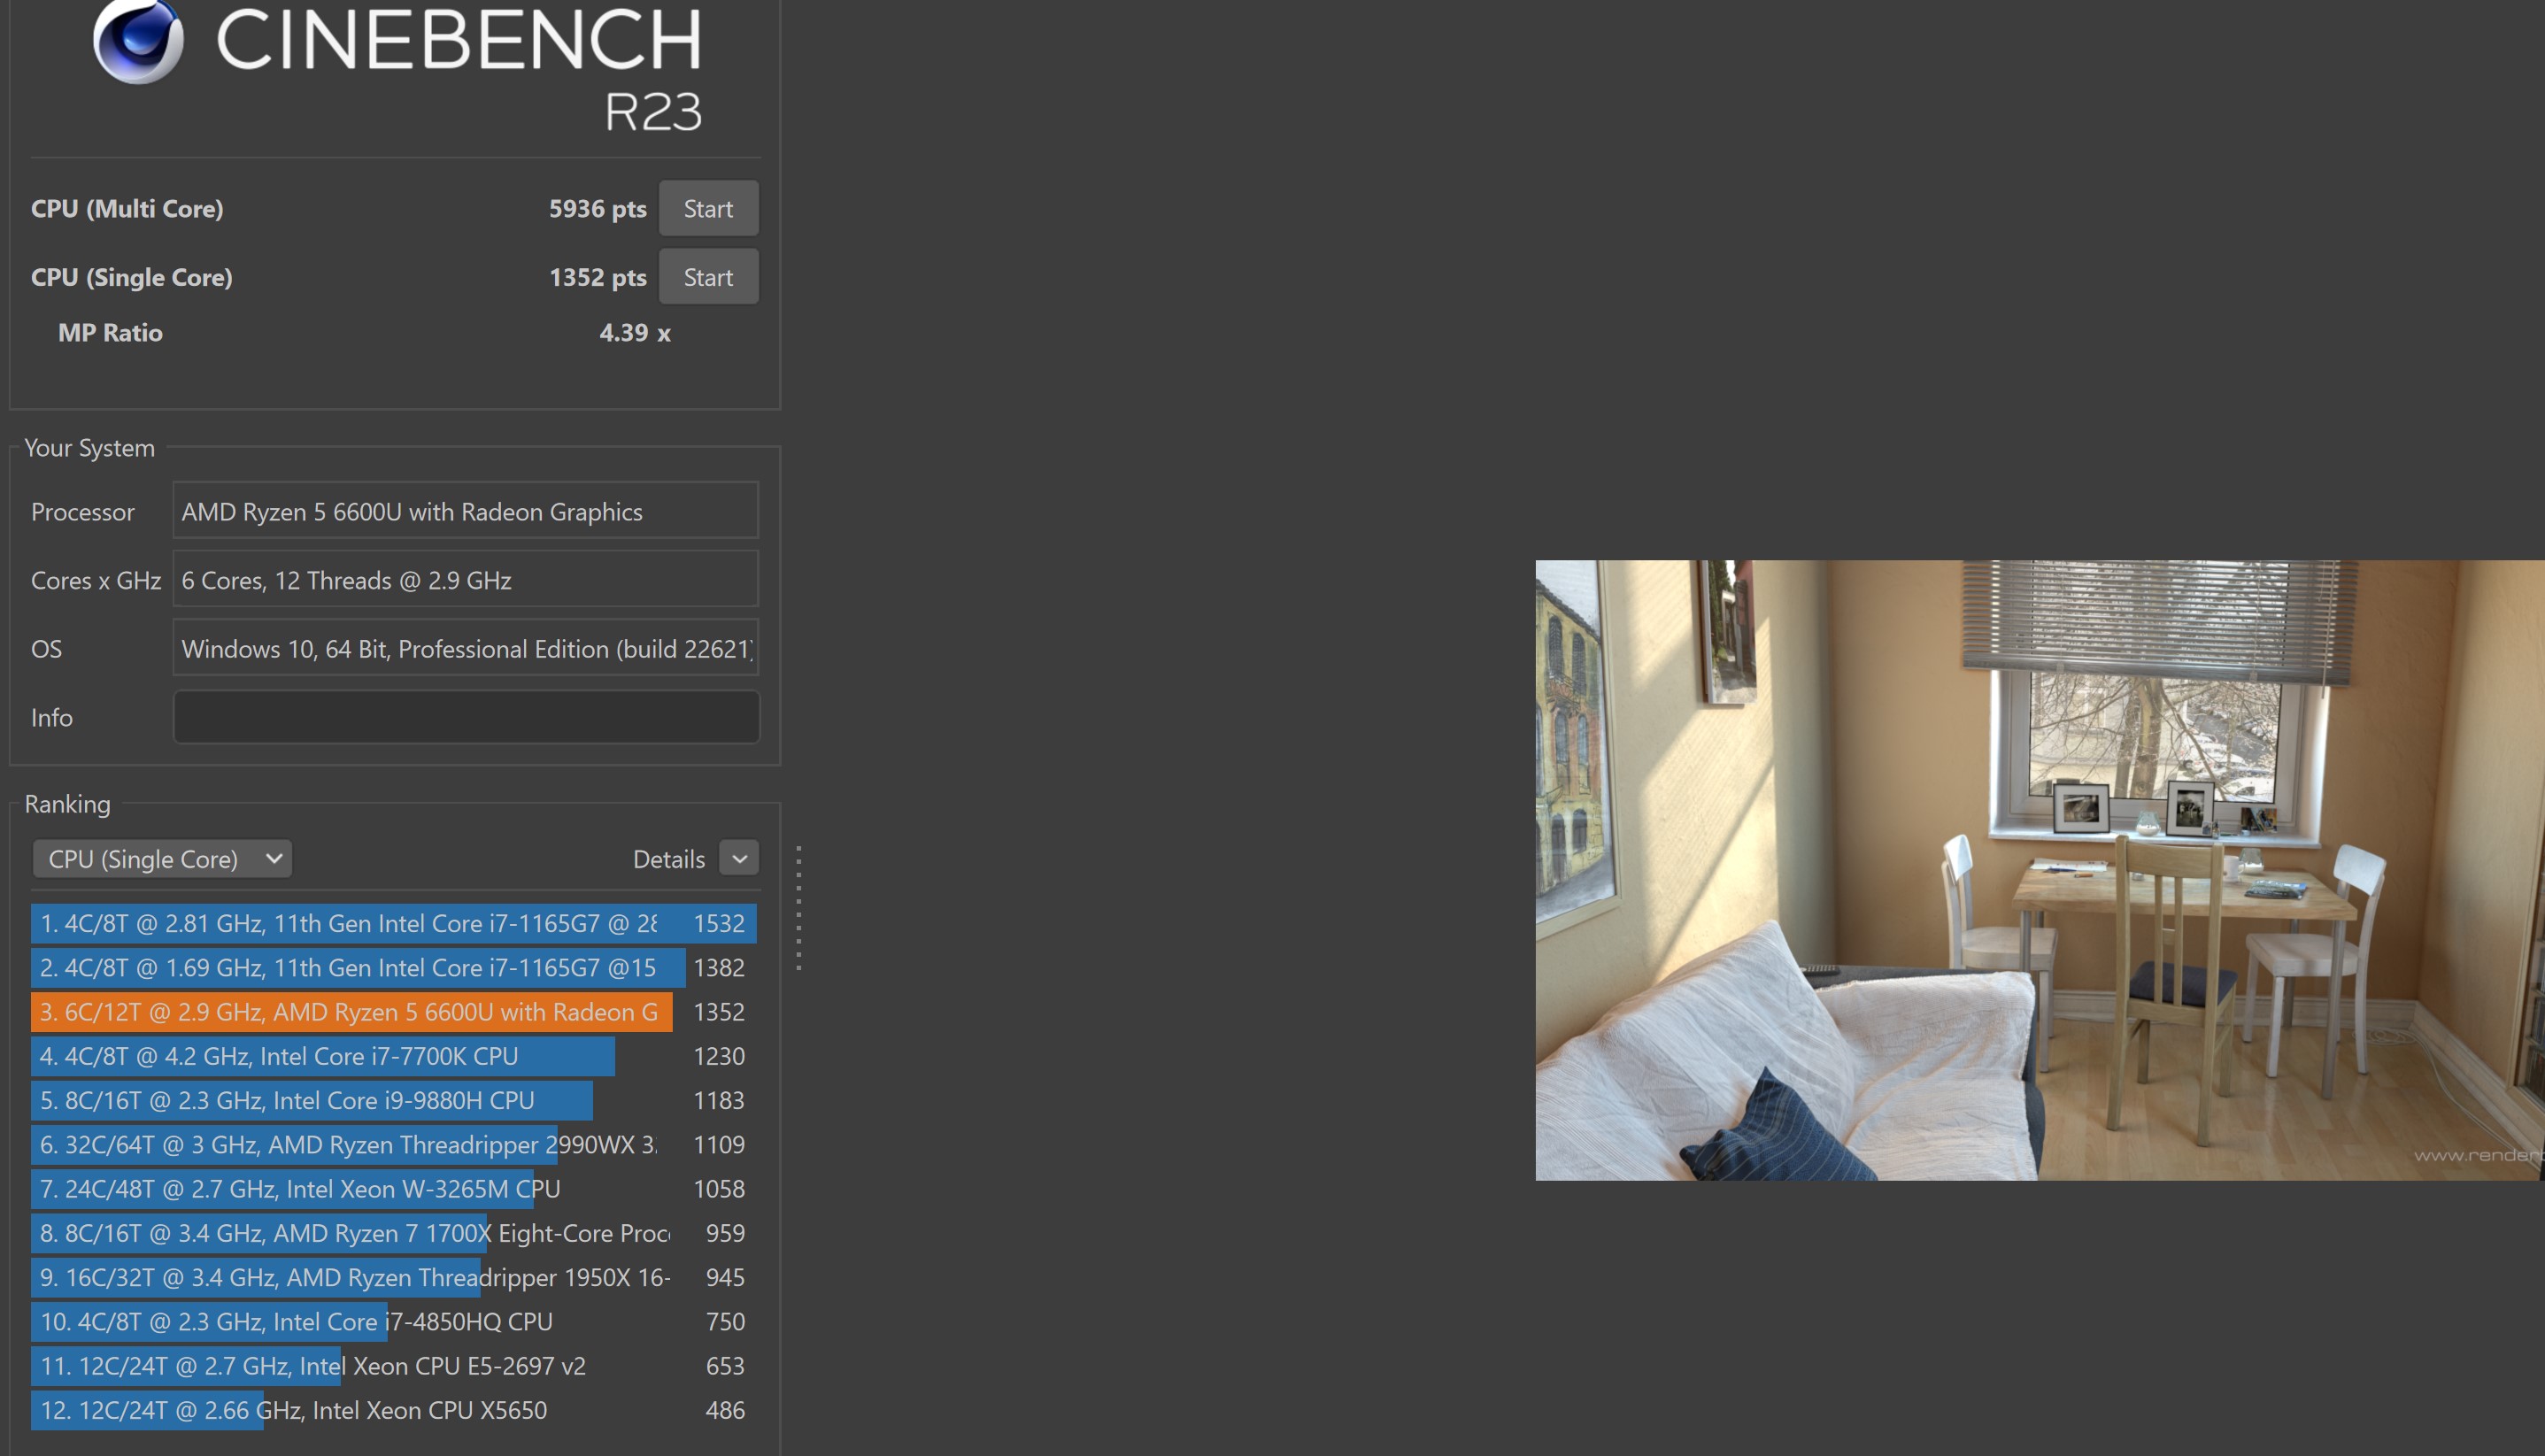
Task: Click the Info input field
Action: (x=466, y=717)
